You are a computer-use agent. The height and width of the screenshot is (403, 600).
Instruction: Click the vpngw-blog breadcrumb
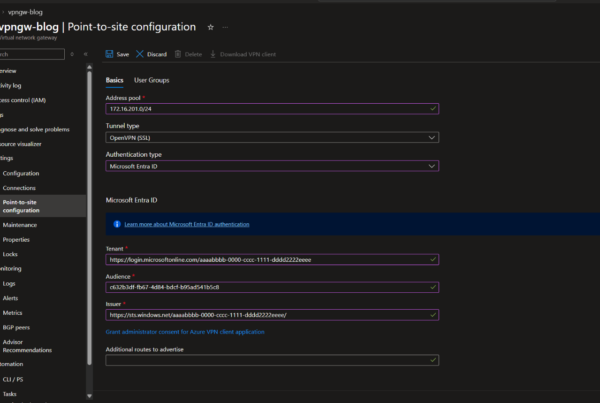pos(25,12)
